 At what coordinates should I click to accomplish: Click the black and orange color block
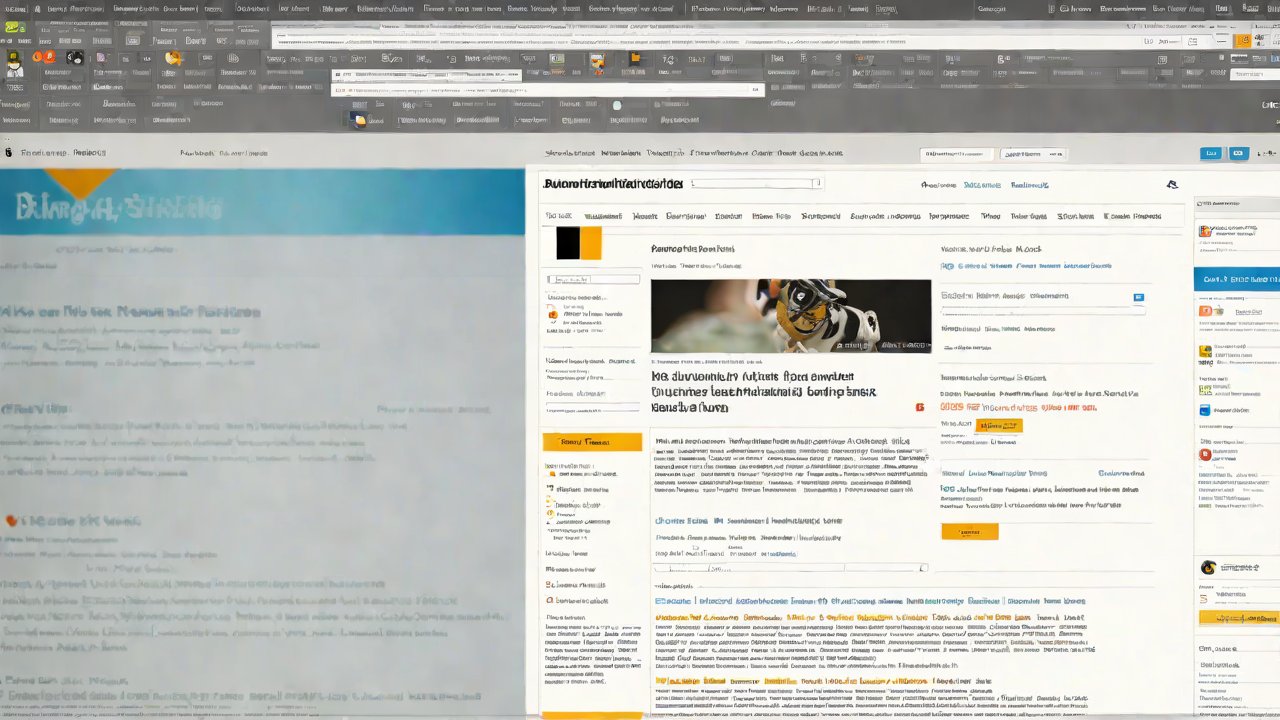(x=579, y=243)
